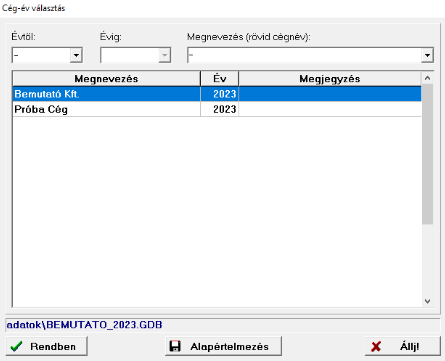Click the adatok\BEMUTATO_2023.GDB path text
The height and width of the screenshot is (361, 445).
click(x=84, y=325)
